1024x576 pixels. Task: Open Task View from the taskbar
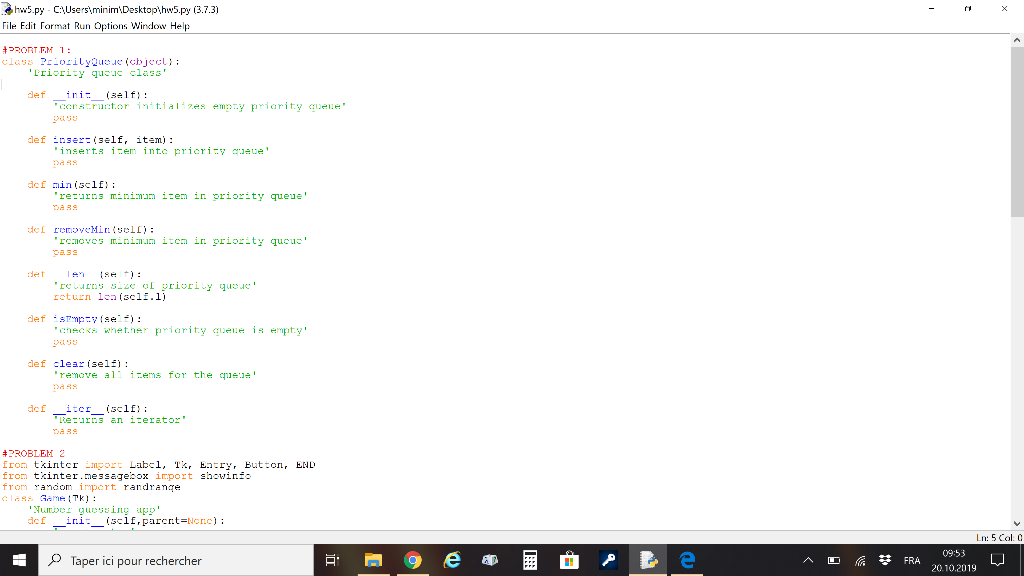point(332,560)
